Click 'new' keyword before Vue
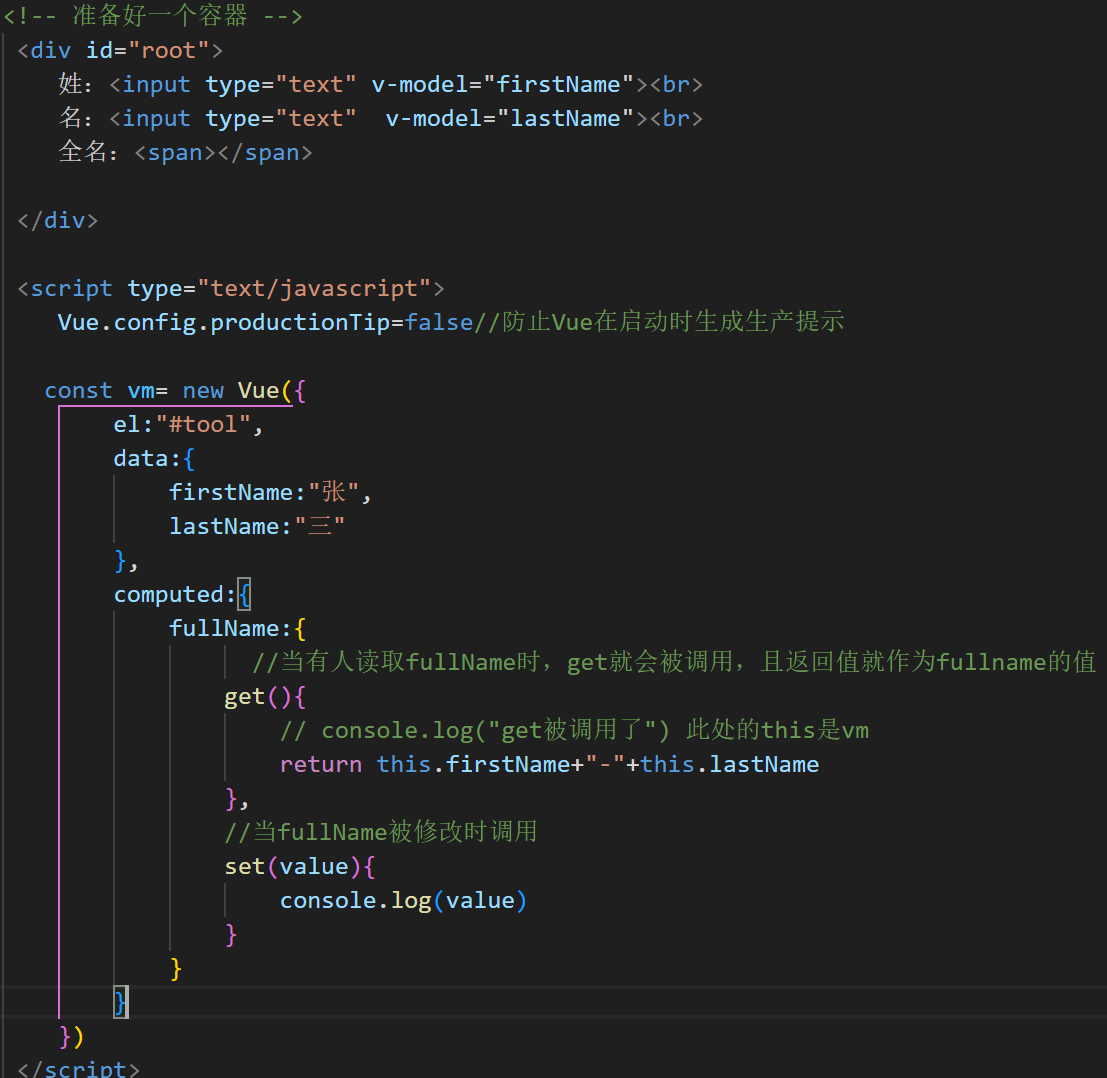 [203, 390]
